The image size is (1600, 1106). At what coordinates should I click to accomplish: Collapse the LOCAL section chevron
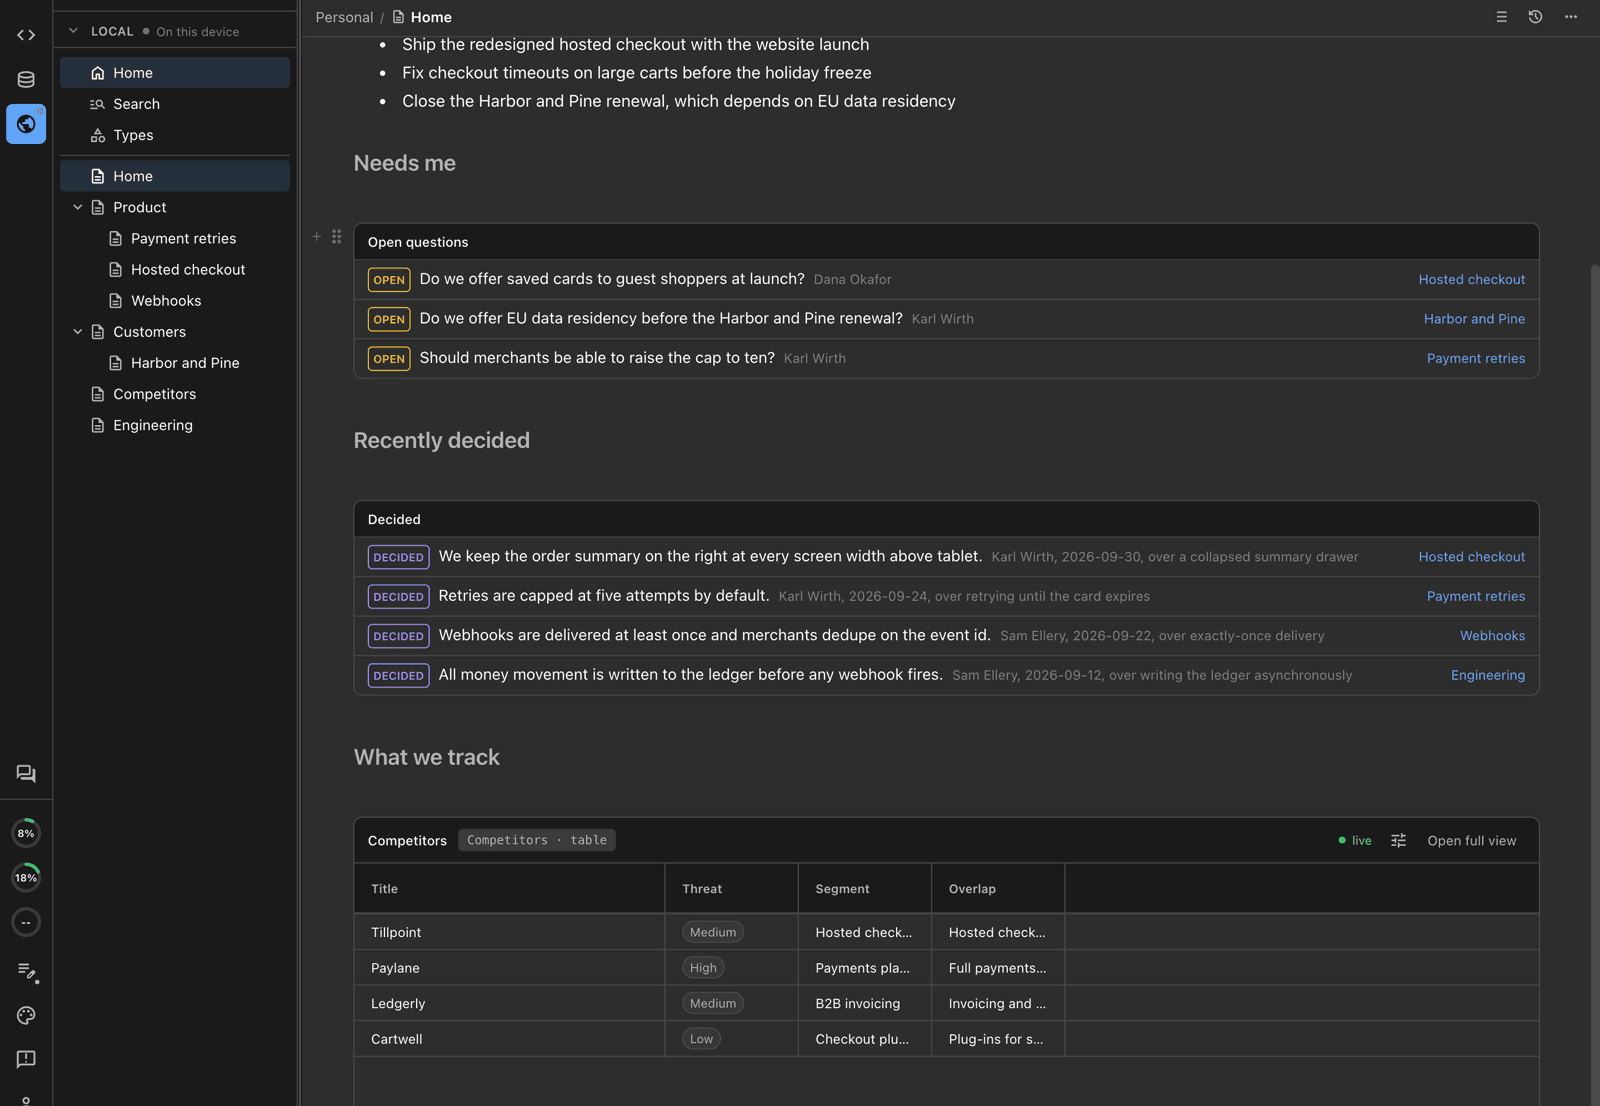(73, 31)
